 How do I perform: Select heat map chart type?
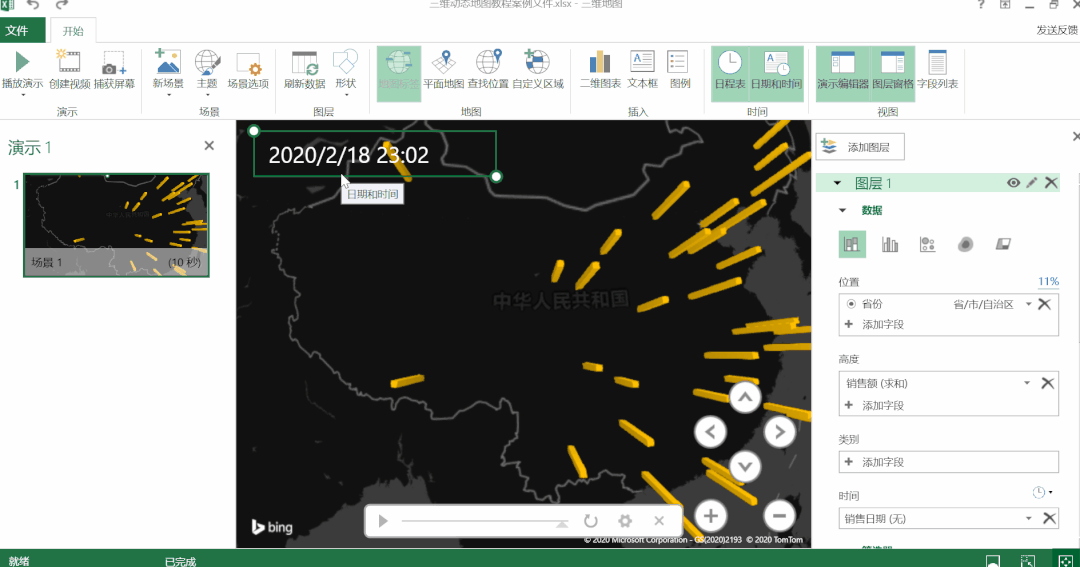coord(966,244)
